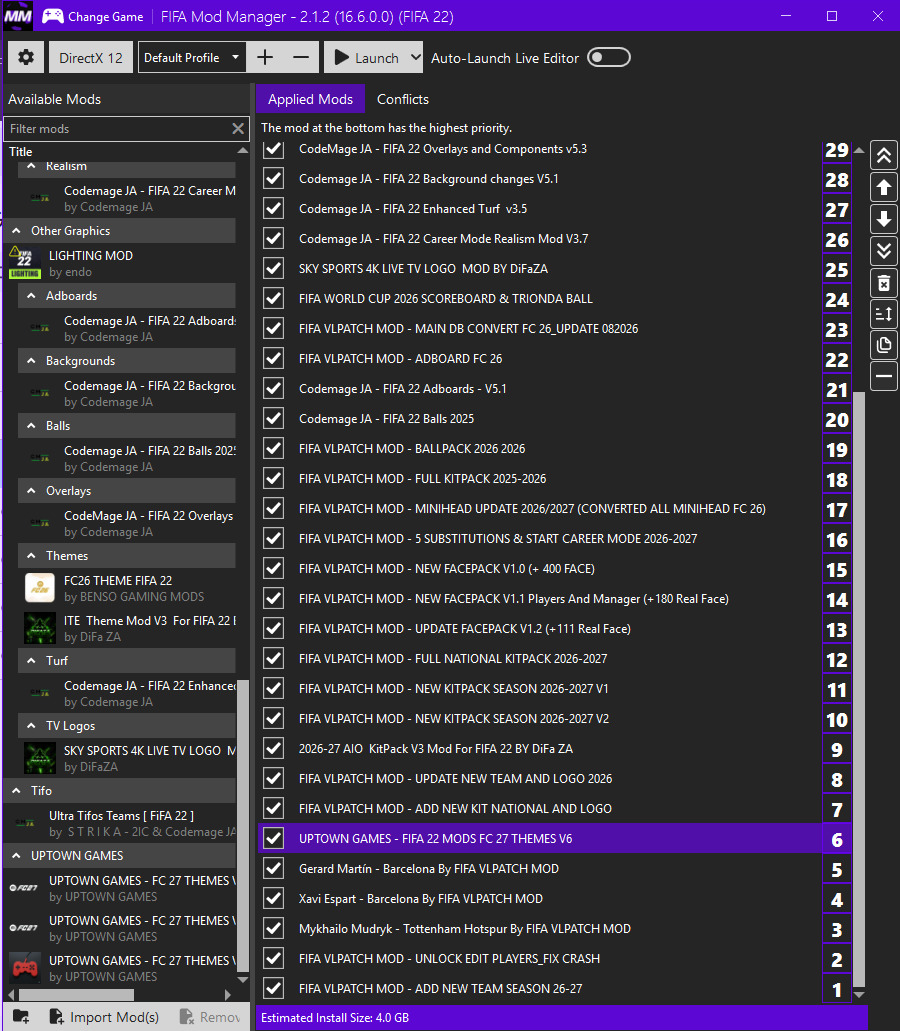Image resolution: width=900 pixels, height=1031 pixels.
Task: Uncheck ADD NEW TEAM SEASON 26-27 mod
Action: tap(273, 988)
